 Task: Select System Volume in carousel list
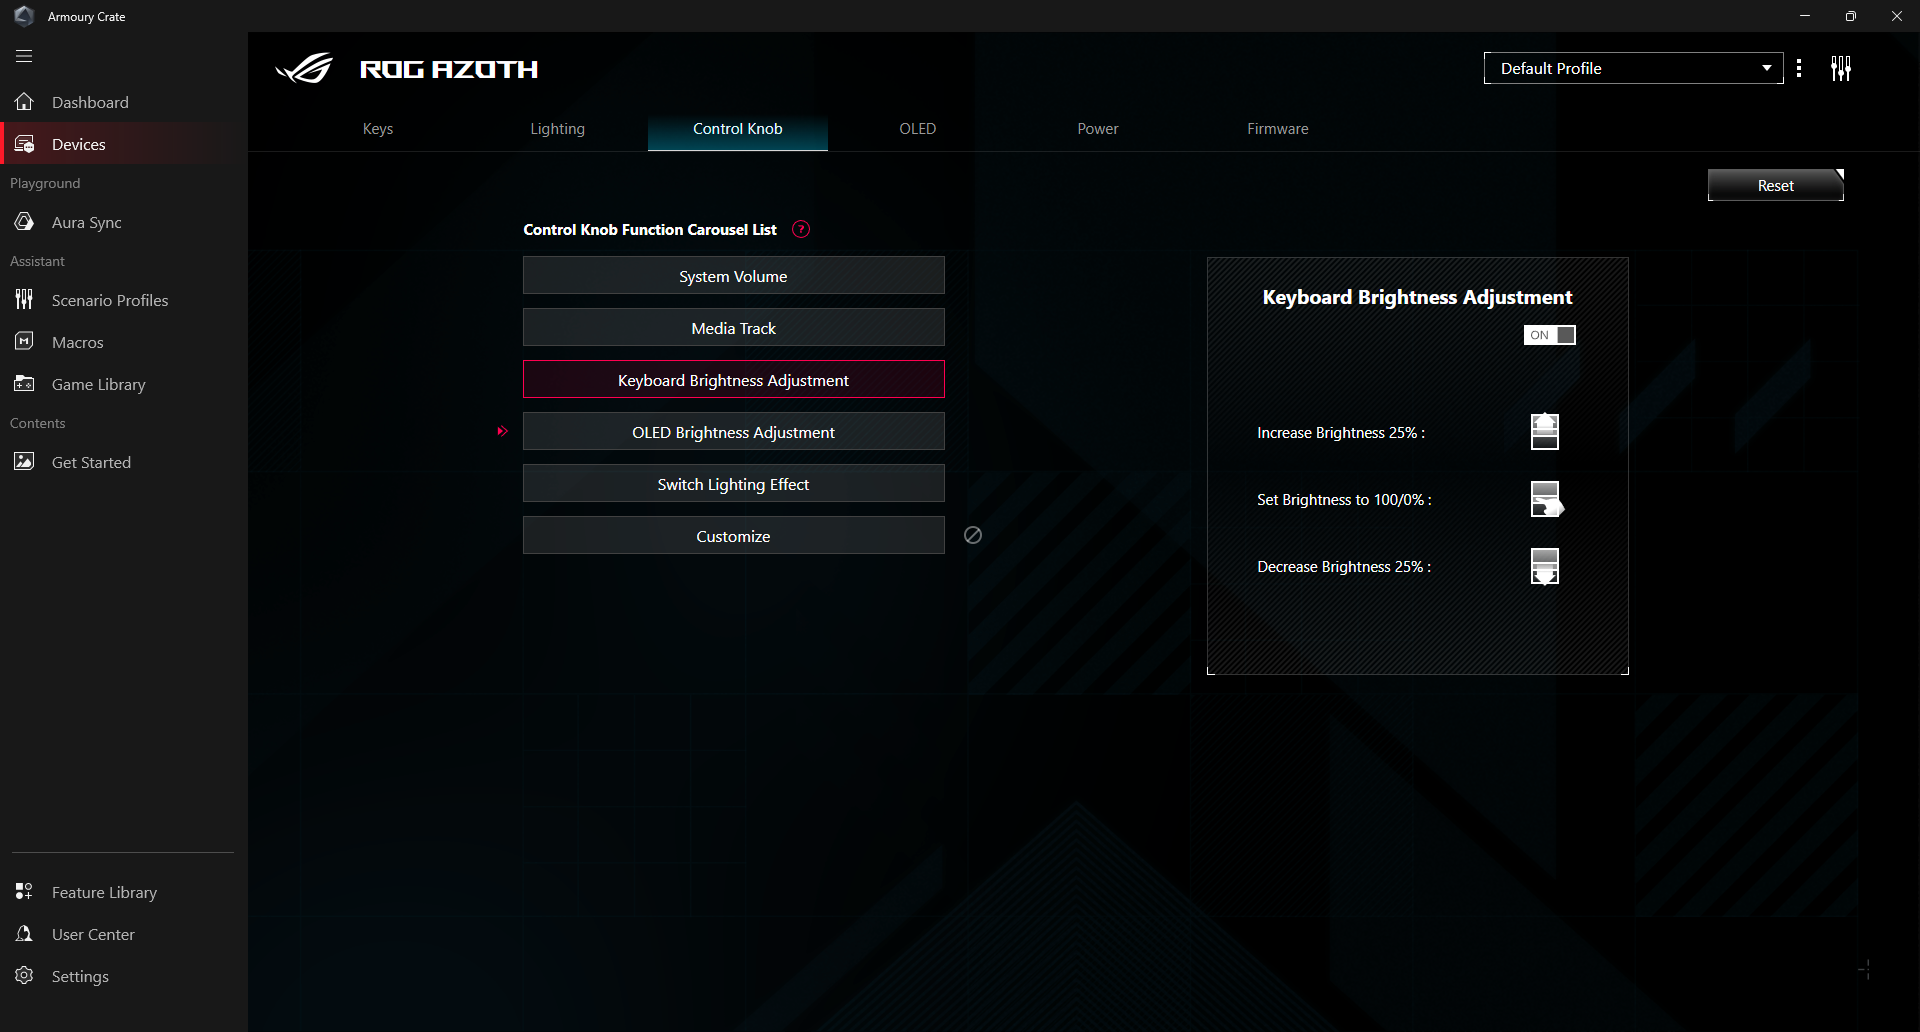pos(734,275)
